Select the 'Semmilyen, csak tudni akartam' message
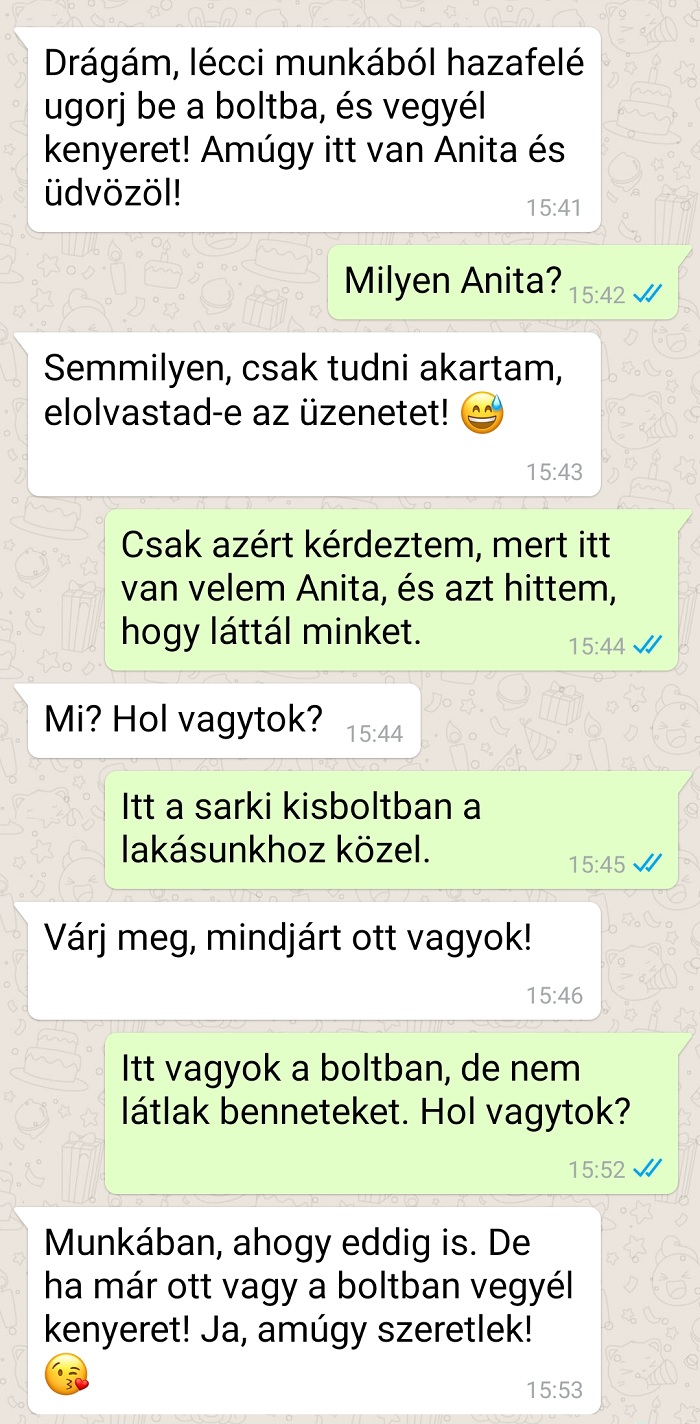The width and height of the screenshot is (700, 1424). point(314,415)
